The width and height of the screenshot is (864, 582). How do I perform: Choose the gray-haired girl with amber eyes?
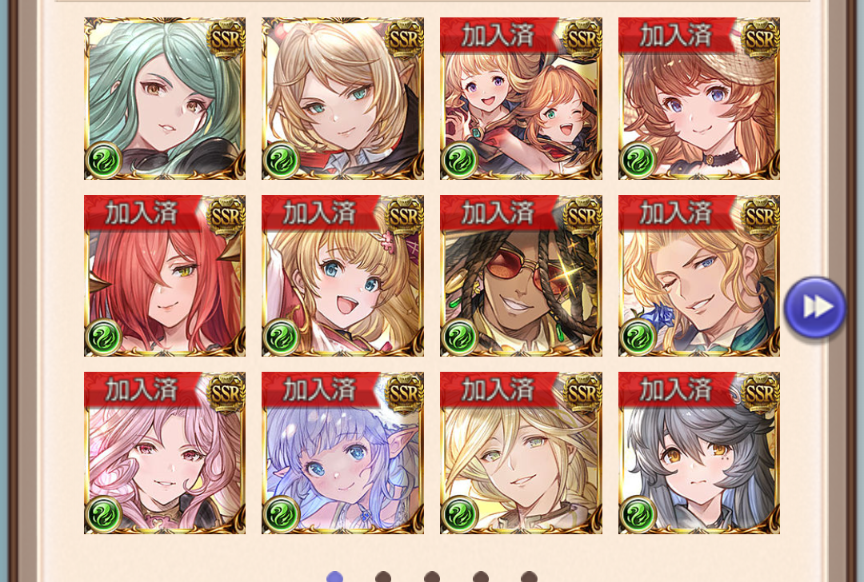[699, 453]
